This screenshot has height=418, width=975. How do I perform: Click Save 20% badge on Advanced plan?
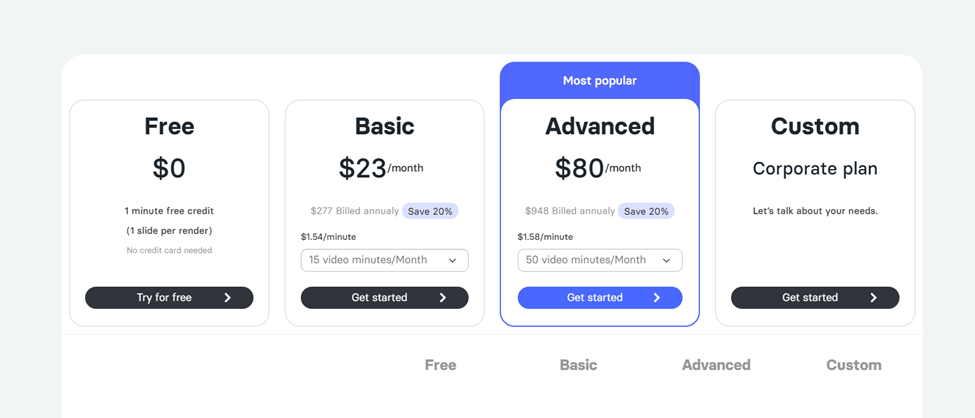pos(646,211)
